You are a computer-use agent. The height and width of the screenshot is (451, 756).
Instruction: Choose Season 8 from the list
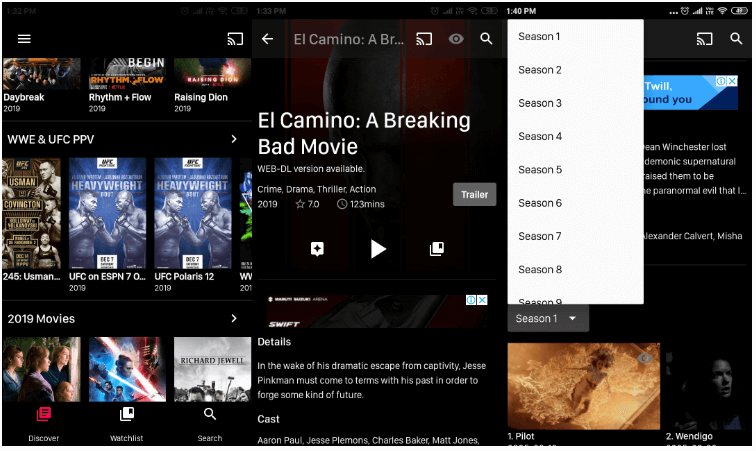pyautogui.click(x=575, y=270)
